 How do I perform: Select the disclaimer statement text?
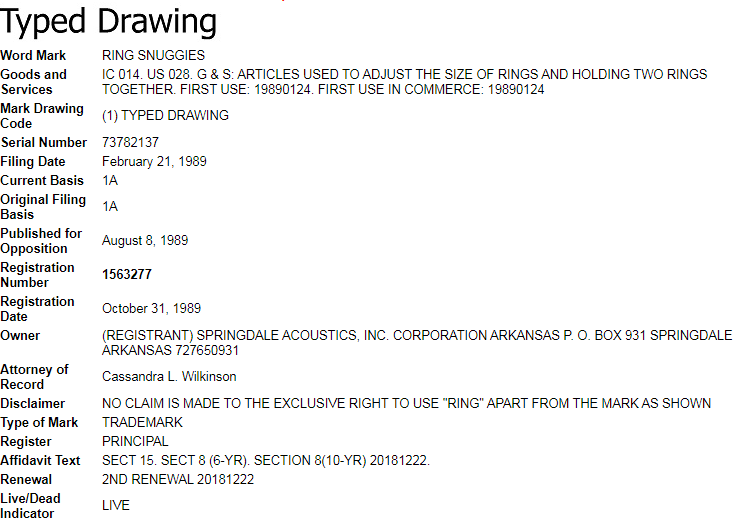pyautogui.click(x=406, y=404)
